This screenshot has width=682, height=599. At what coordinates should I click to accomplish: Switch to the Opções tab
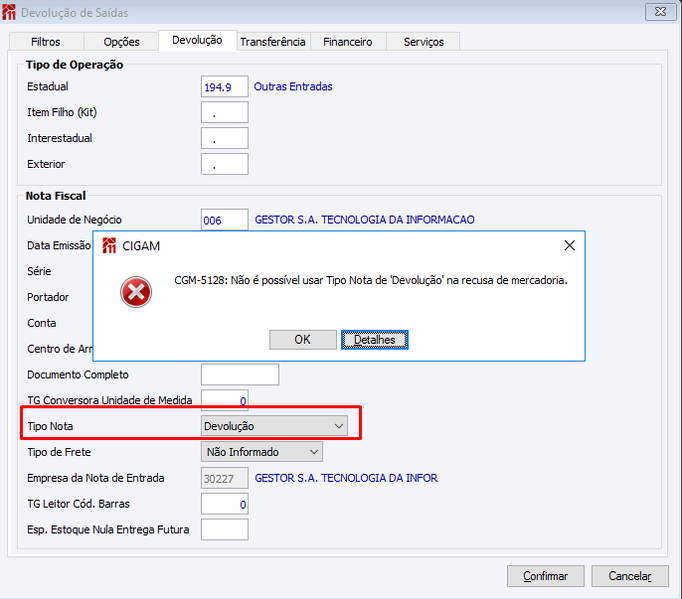click(121, 42)
